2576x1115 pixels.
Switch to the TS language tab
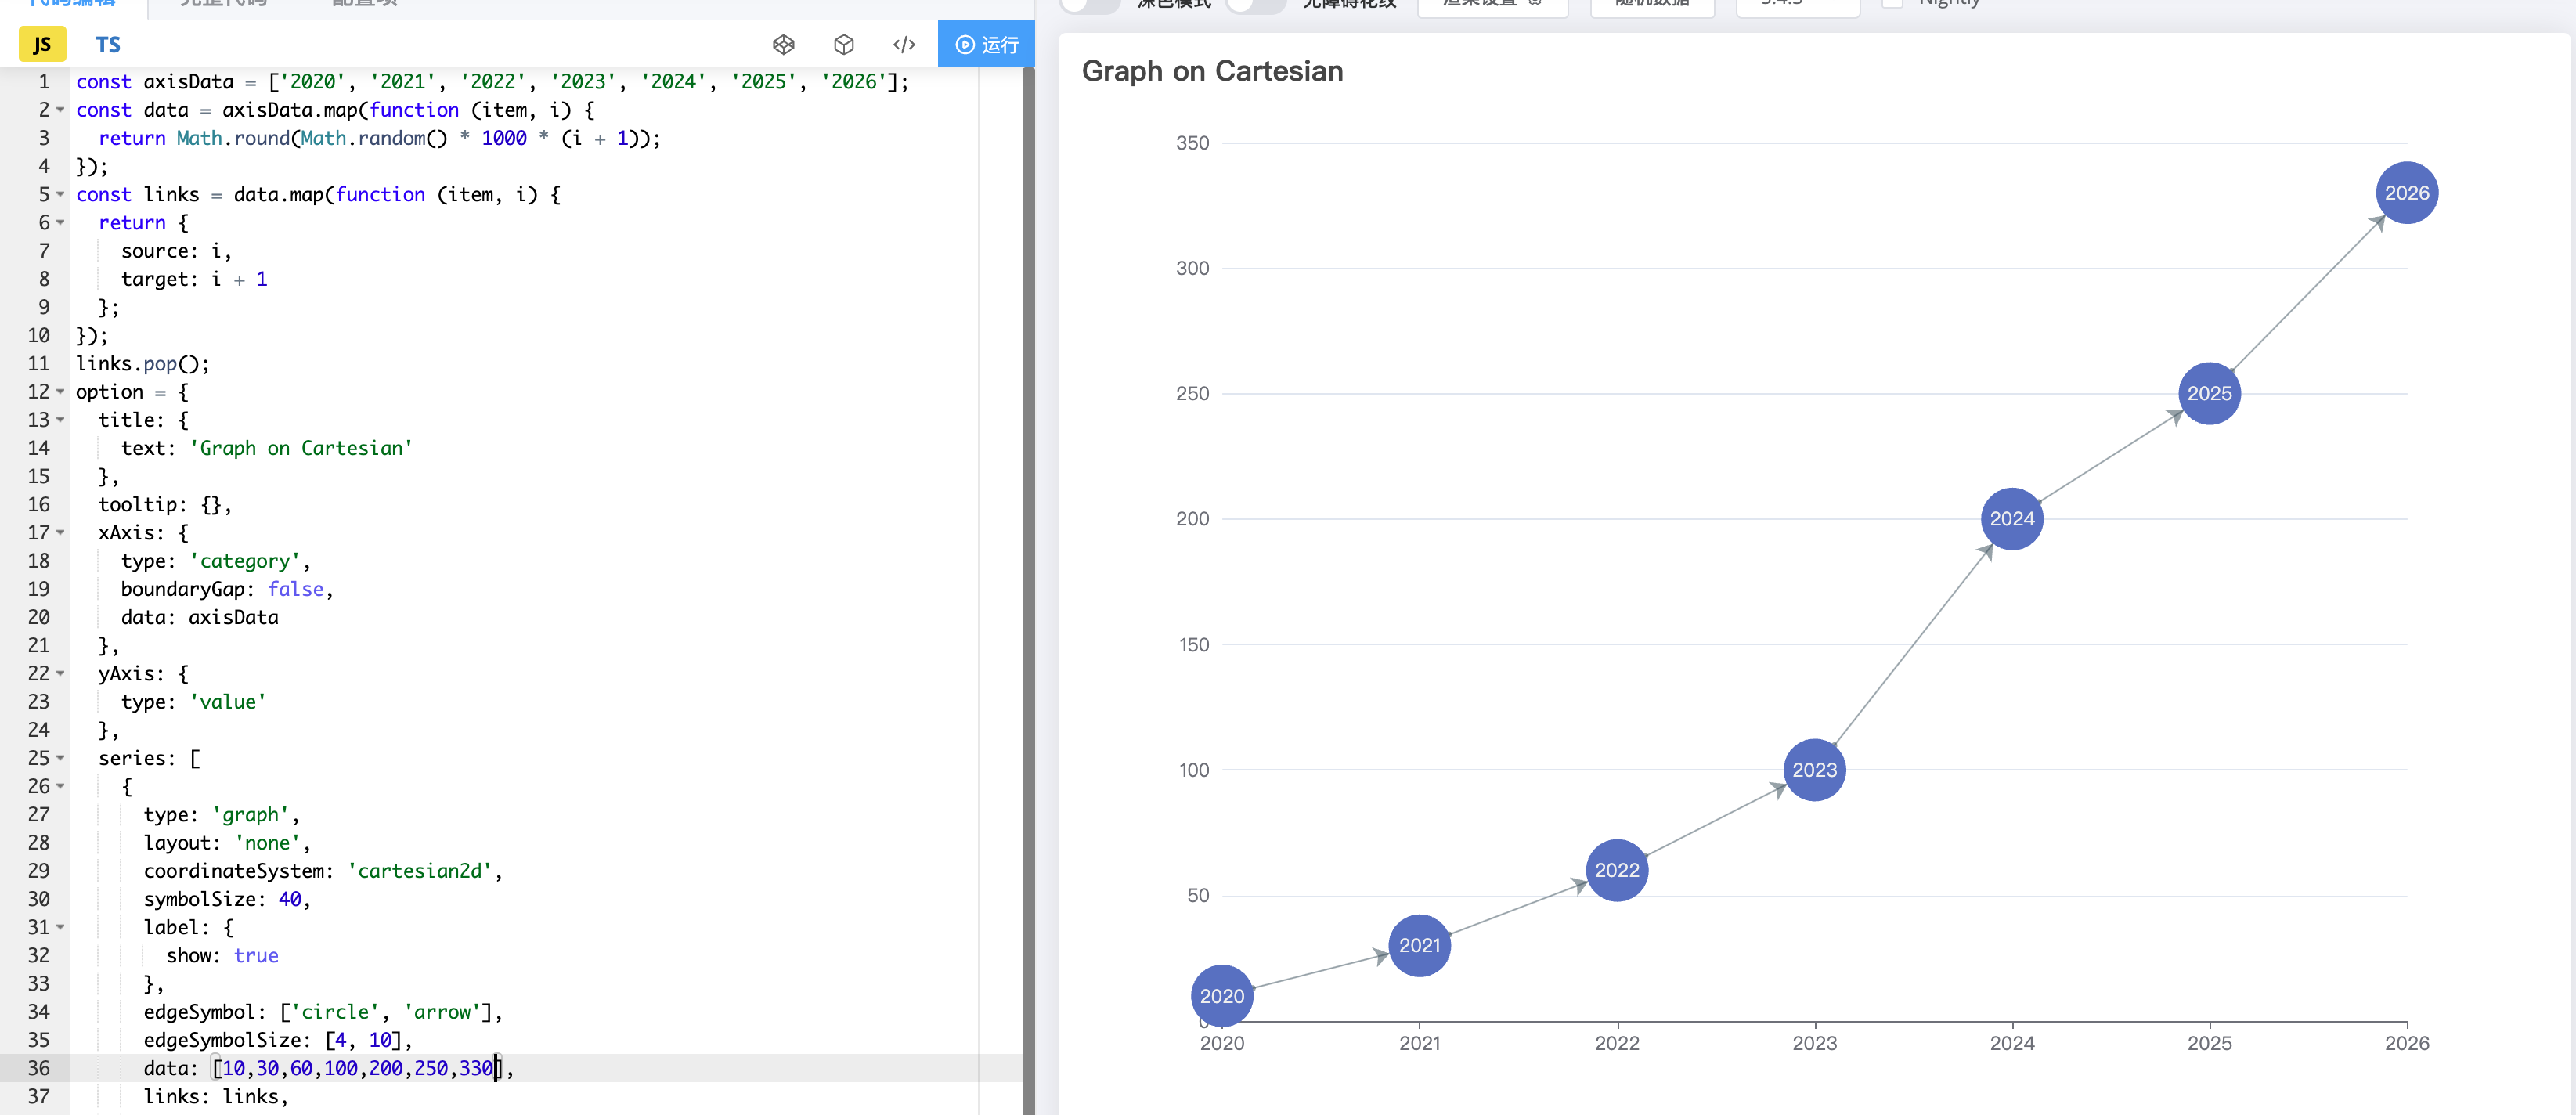108,44
